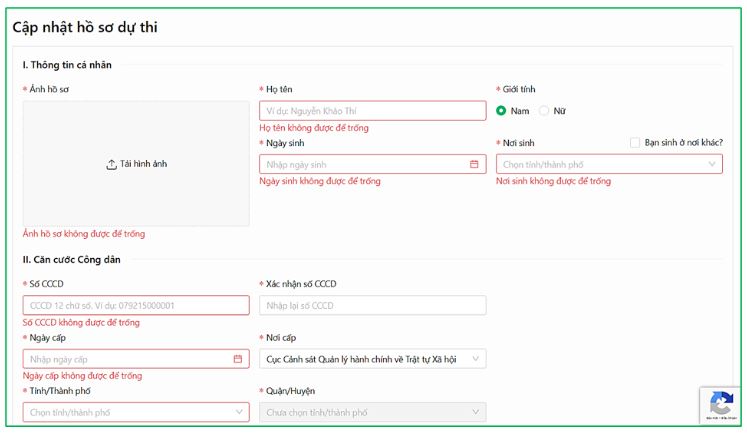Focus the Ngày sinh date input

(x=373, y=164)
